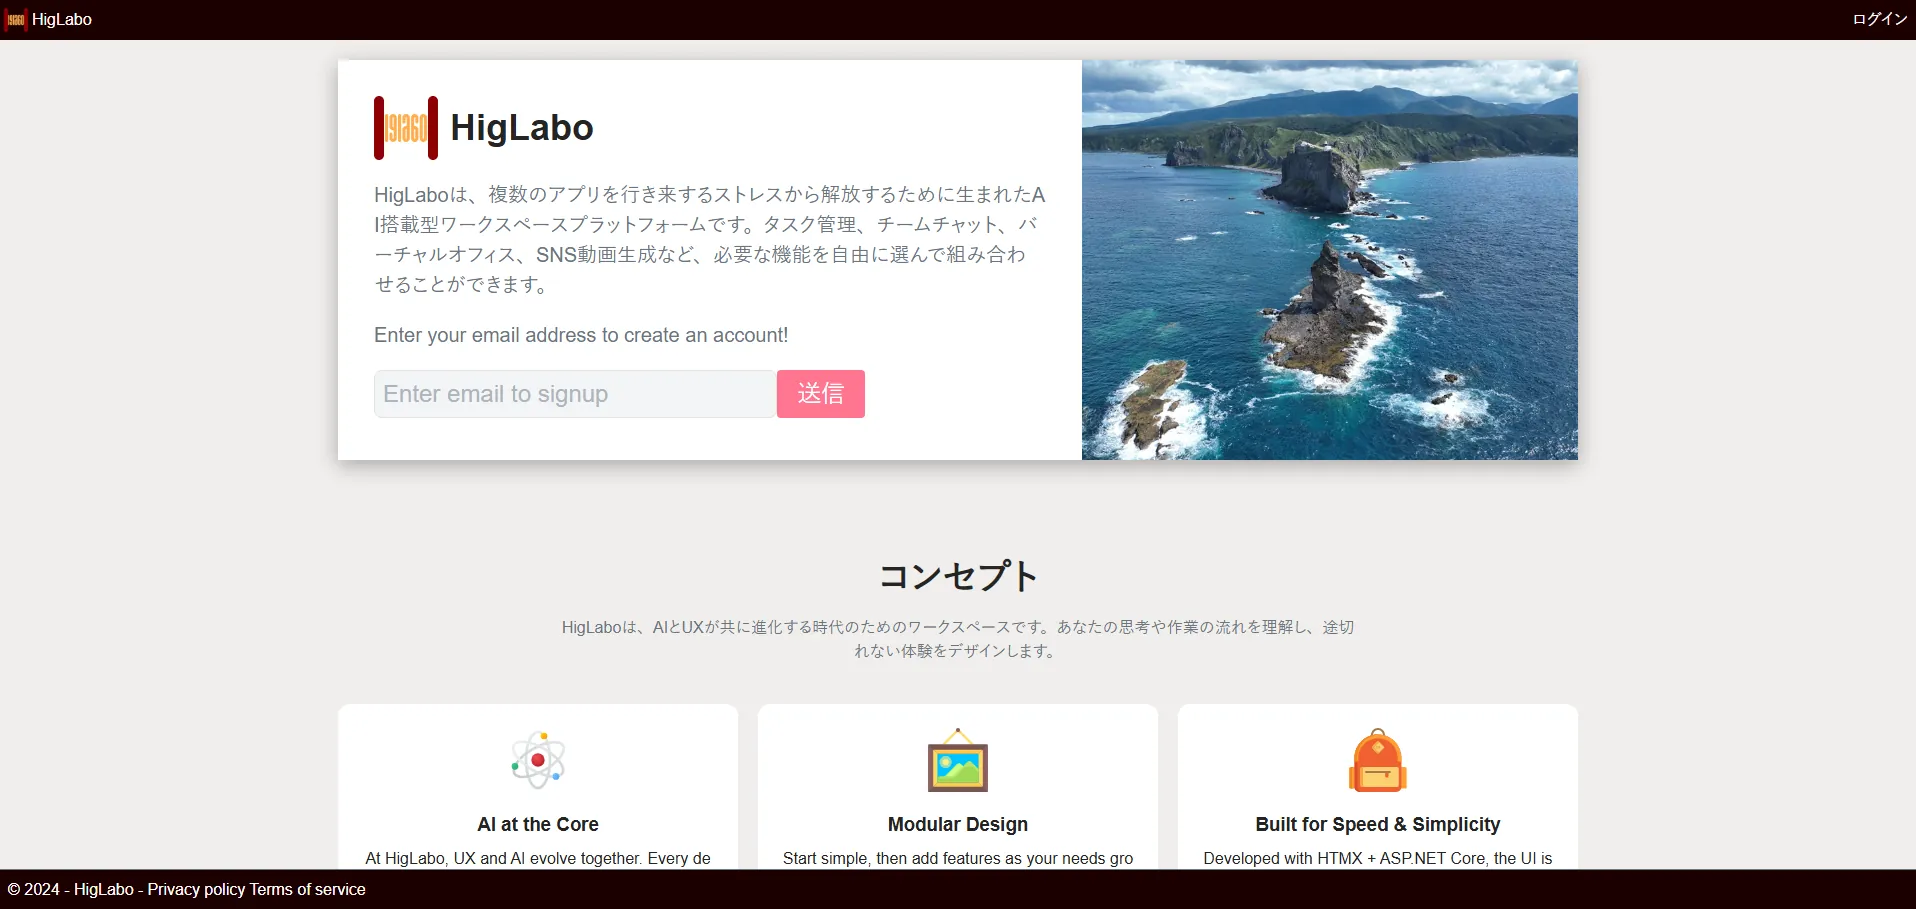This screenshot has width=1916, height=909.
Task: Click the large HigLabo title text
Action: [x=522, y=128]
